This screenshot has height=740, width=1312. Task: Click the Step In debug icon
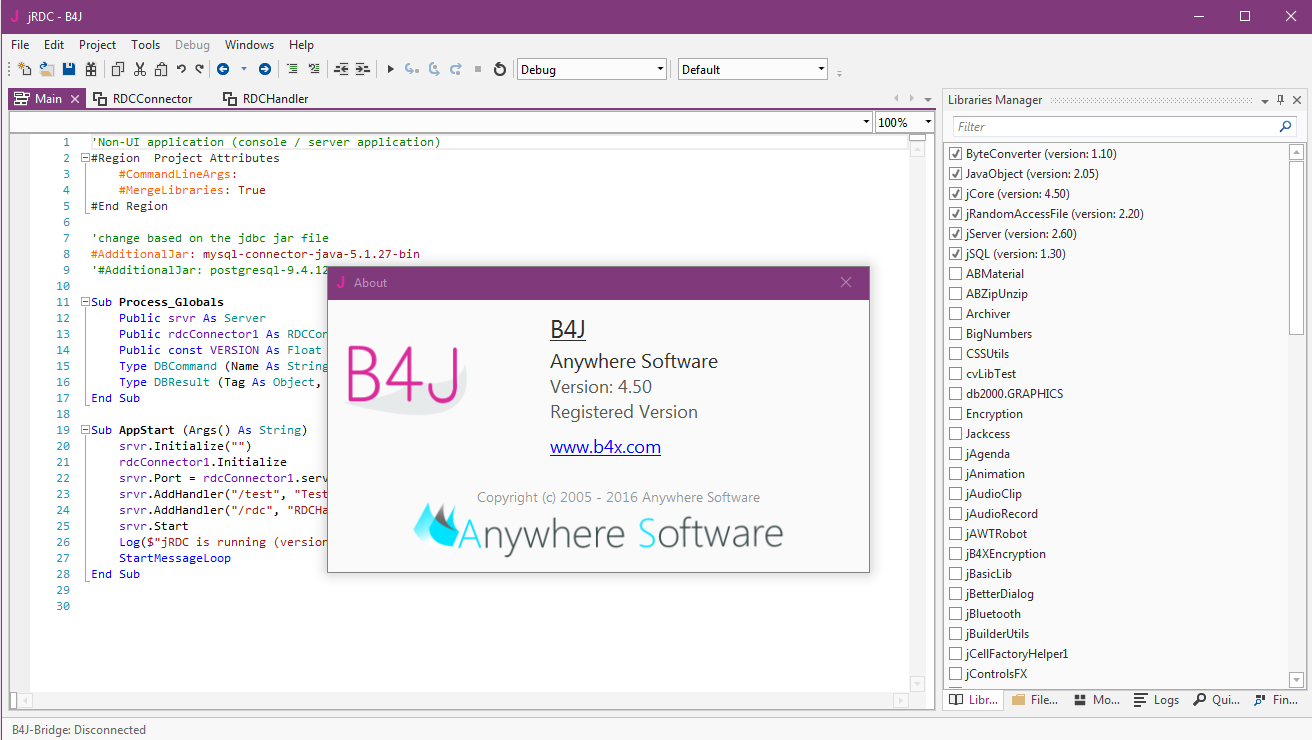click(412, 69)
